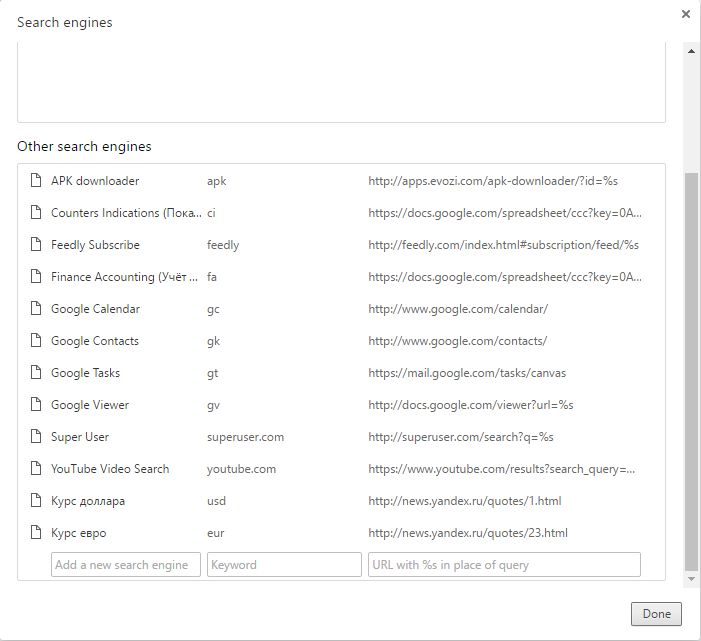Click the youtube.com keyword
Viewport: 701px width, 641px height.
pyautogui.click(x=241, y=469)
